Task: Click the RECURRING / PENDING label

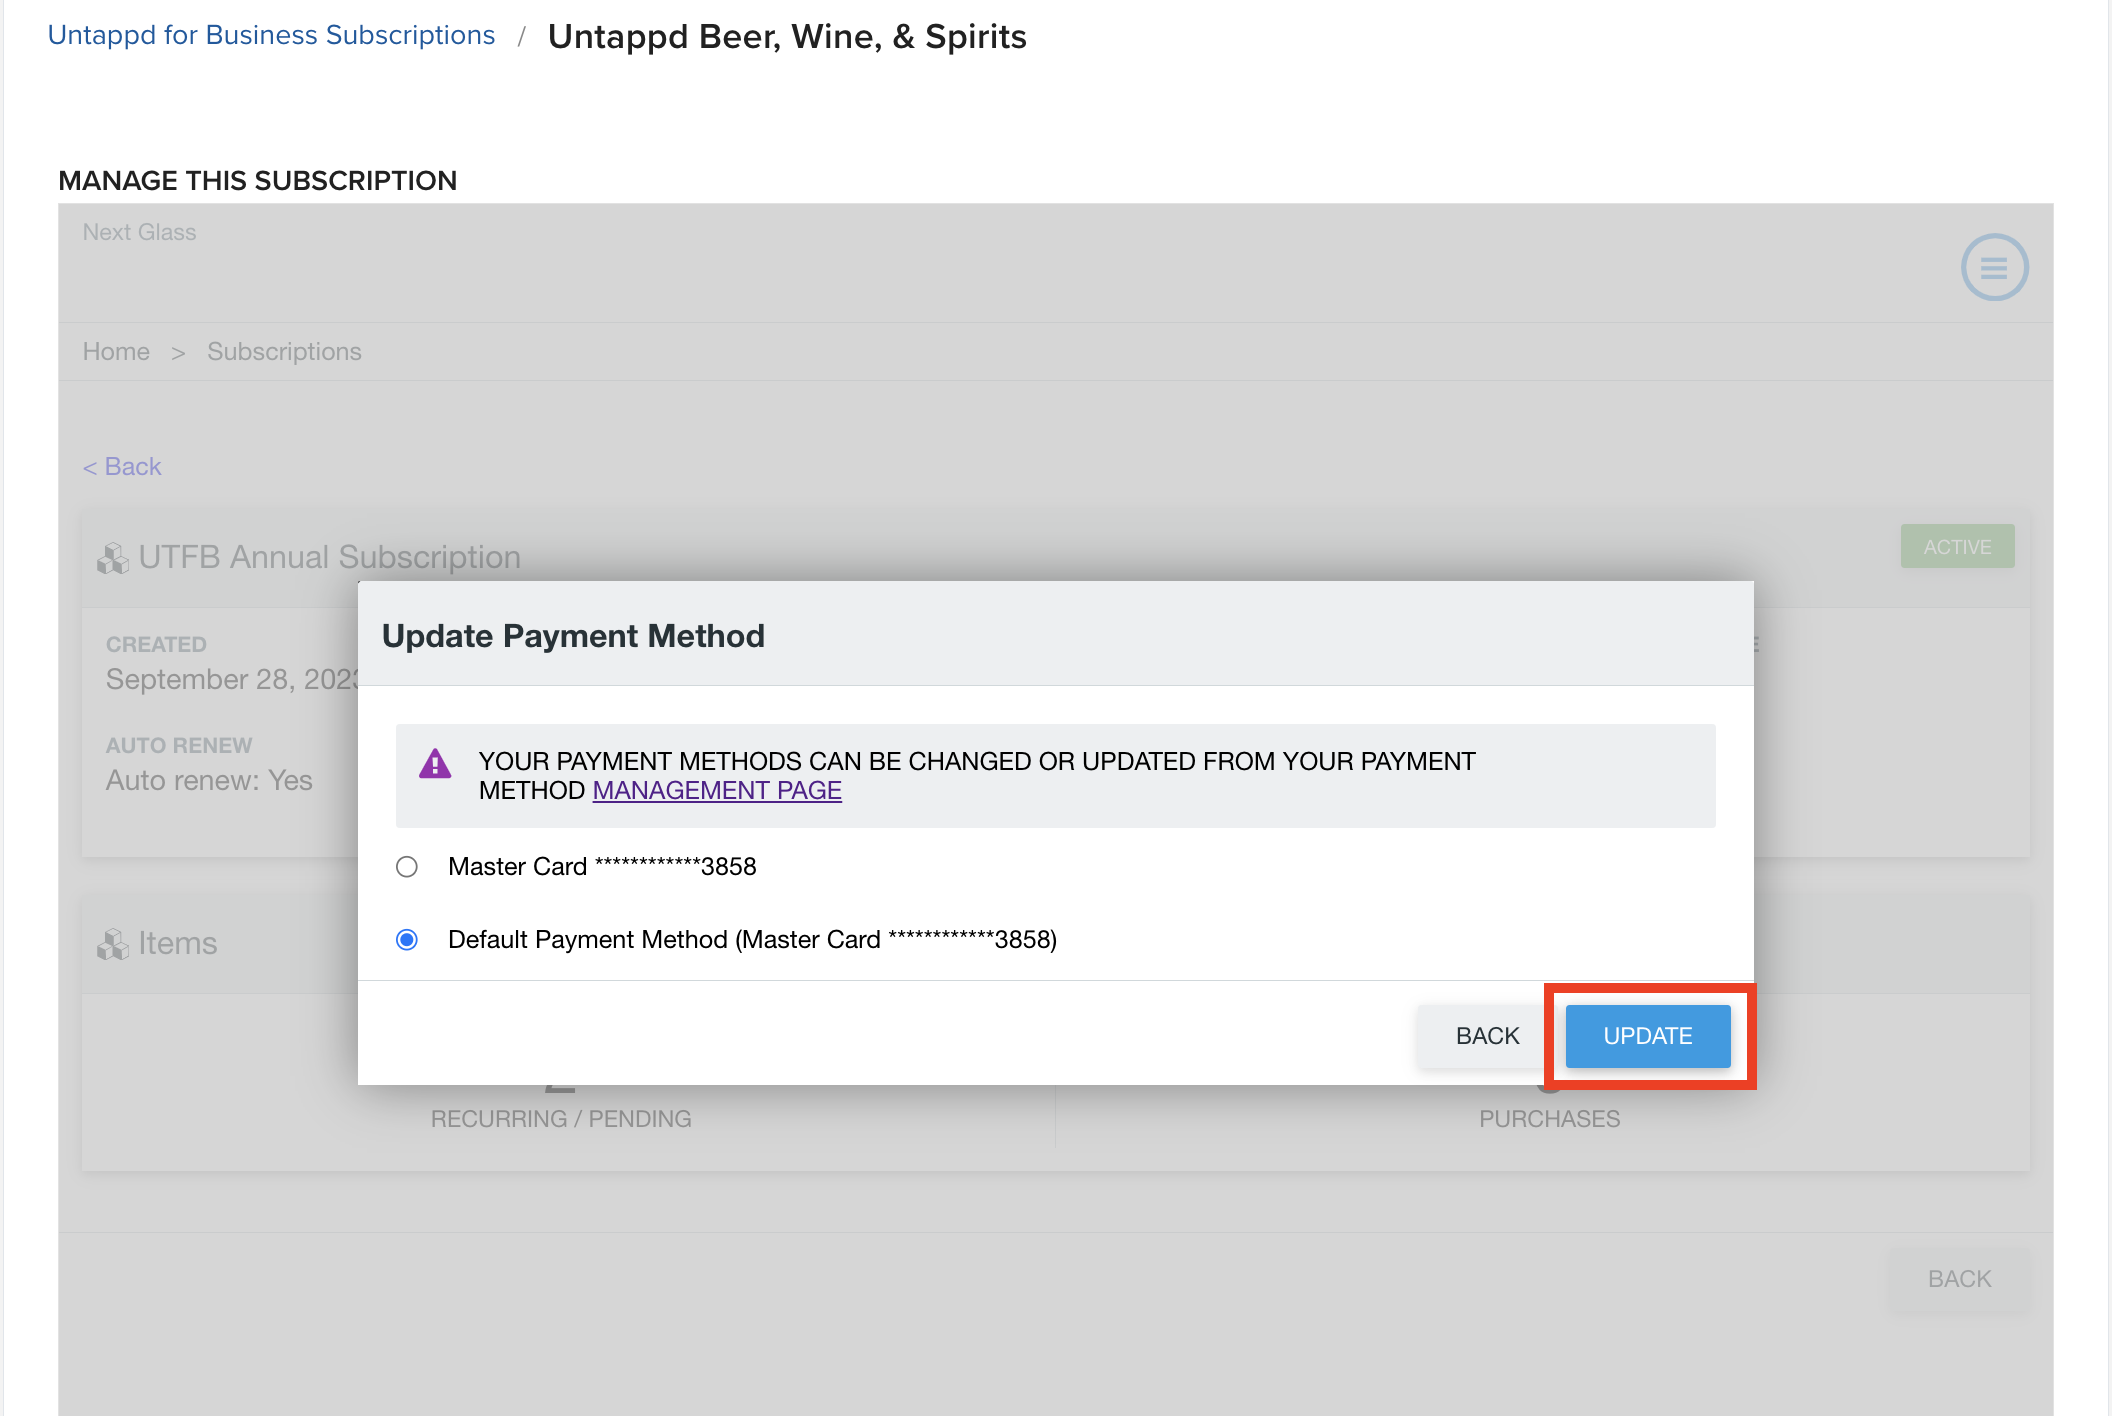Action: pyautogui.click(x=561, y=1119)
